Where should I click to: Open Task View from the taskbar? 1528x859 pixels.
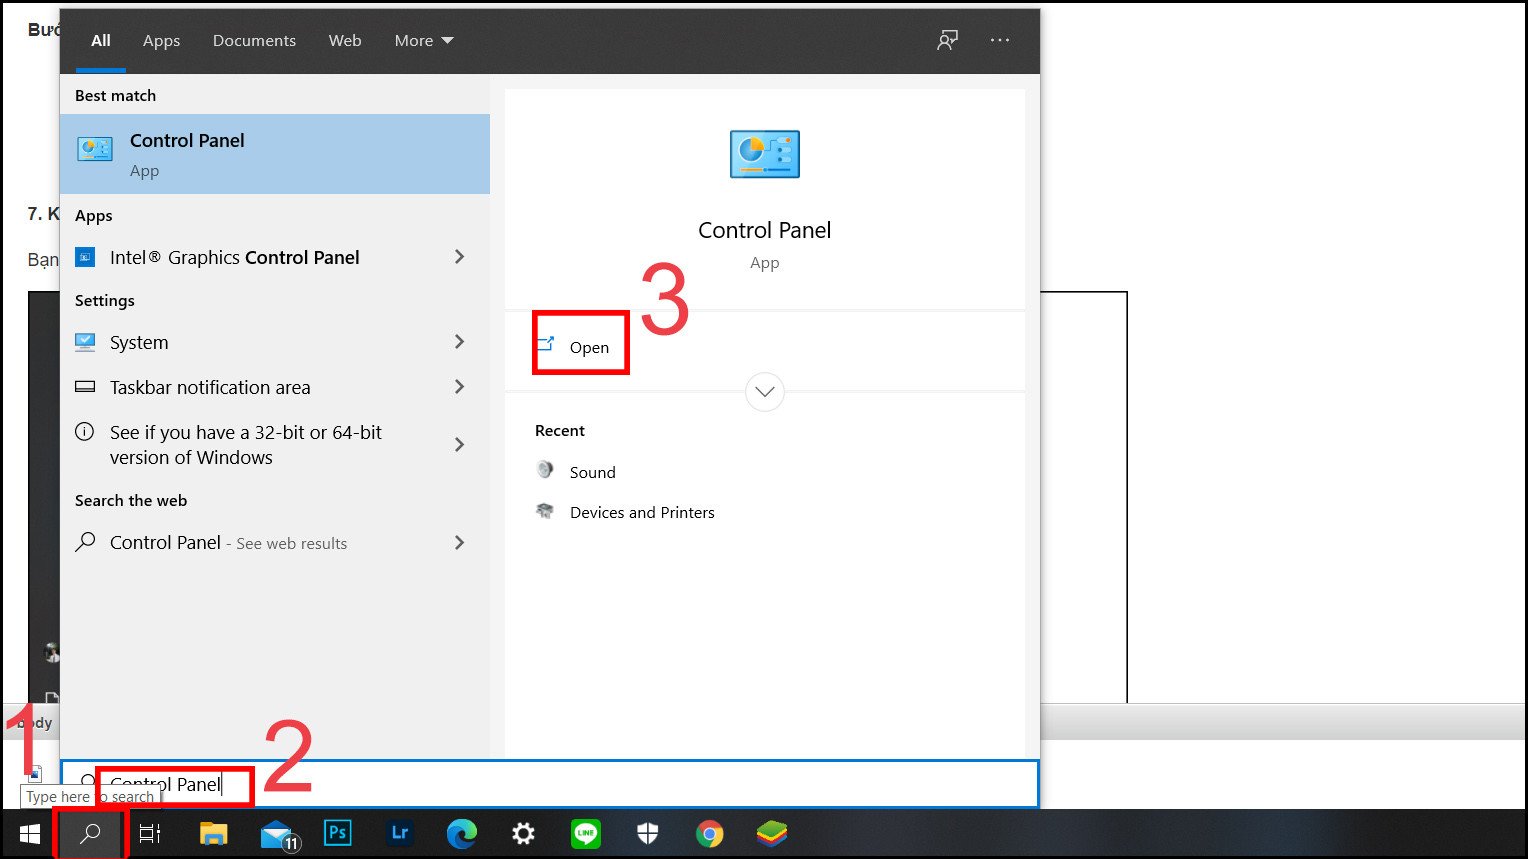coord(149,833)
